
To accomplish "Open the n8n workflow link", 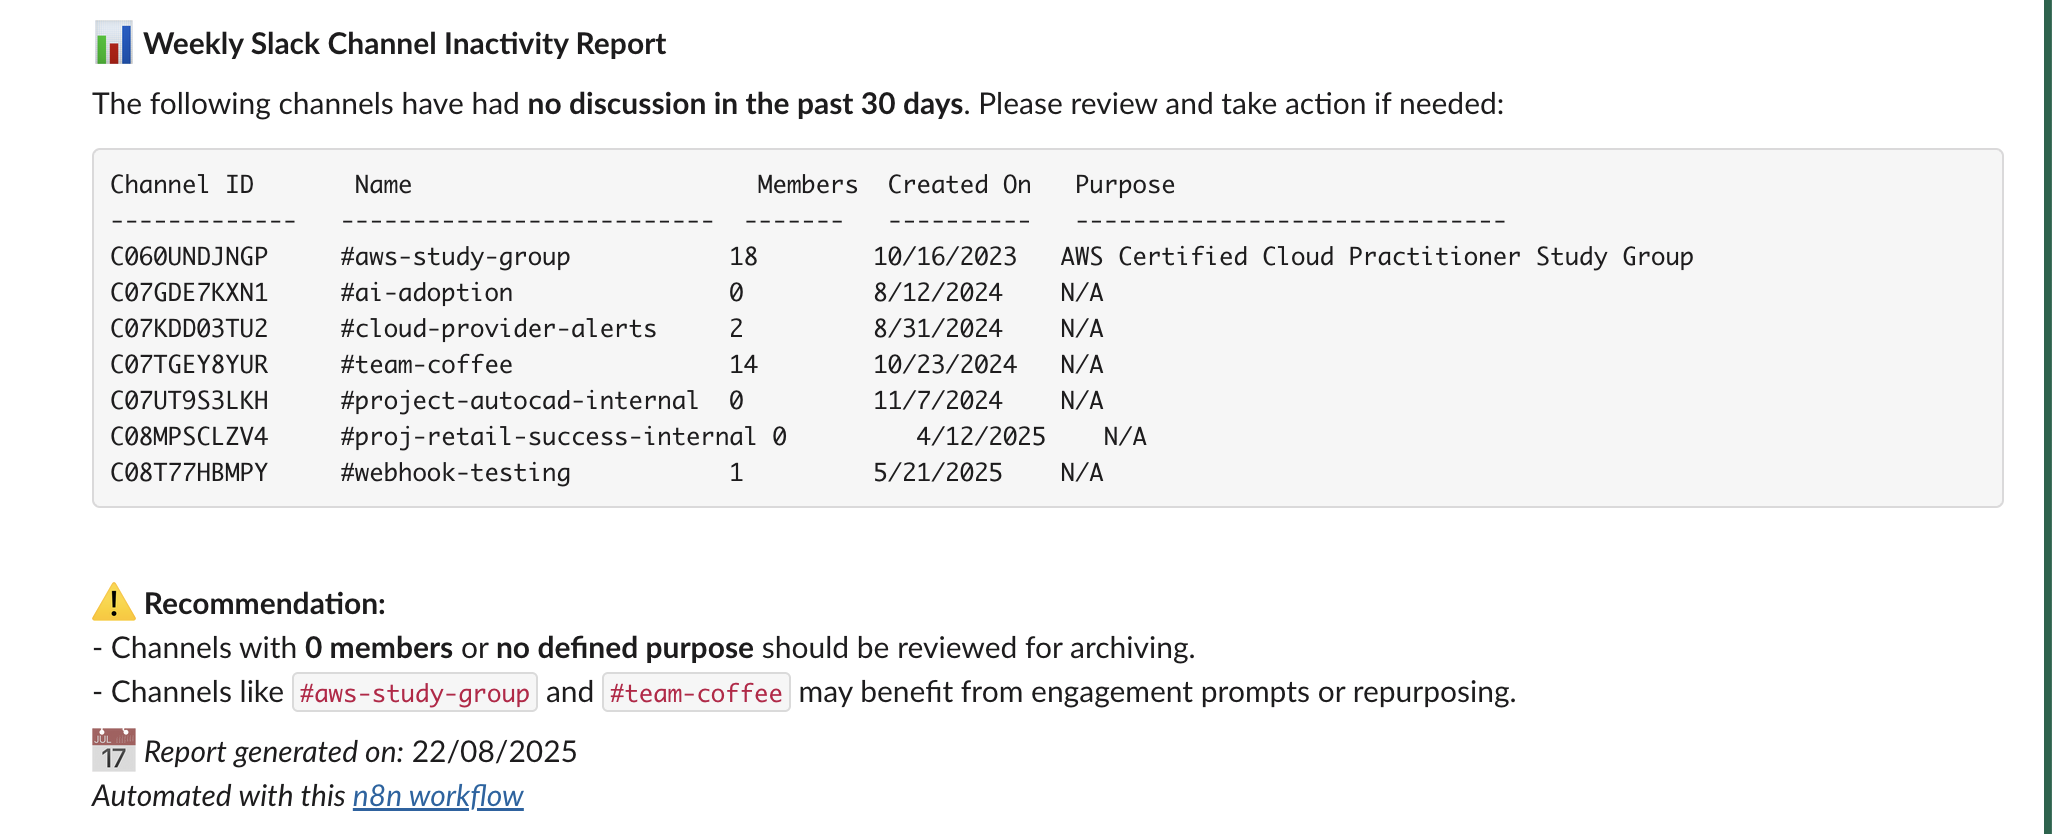I will point(437,796).
